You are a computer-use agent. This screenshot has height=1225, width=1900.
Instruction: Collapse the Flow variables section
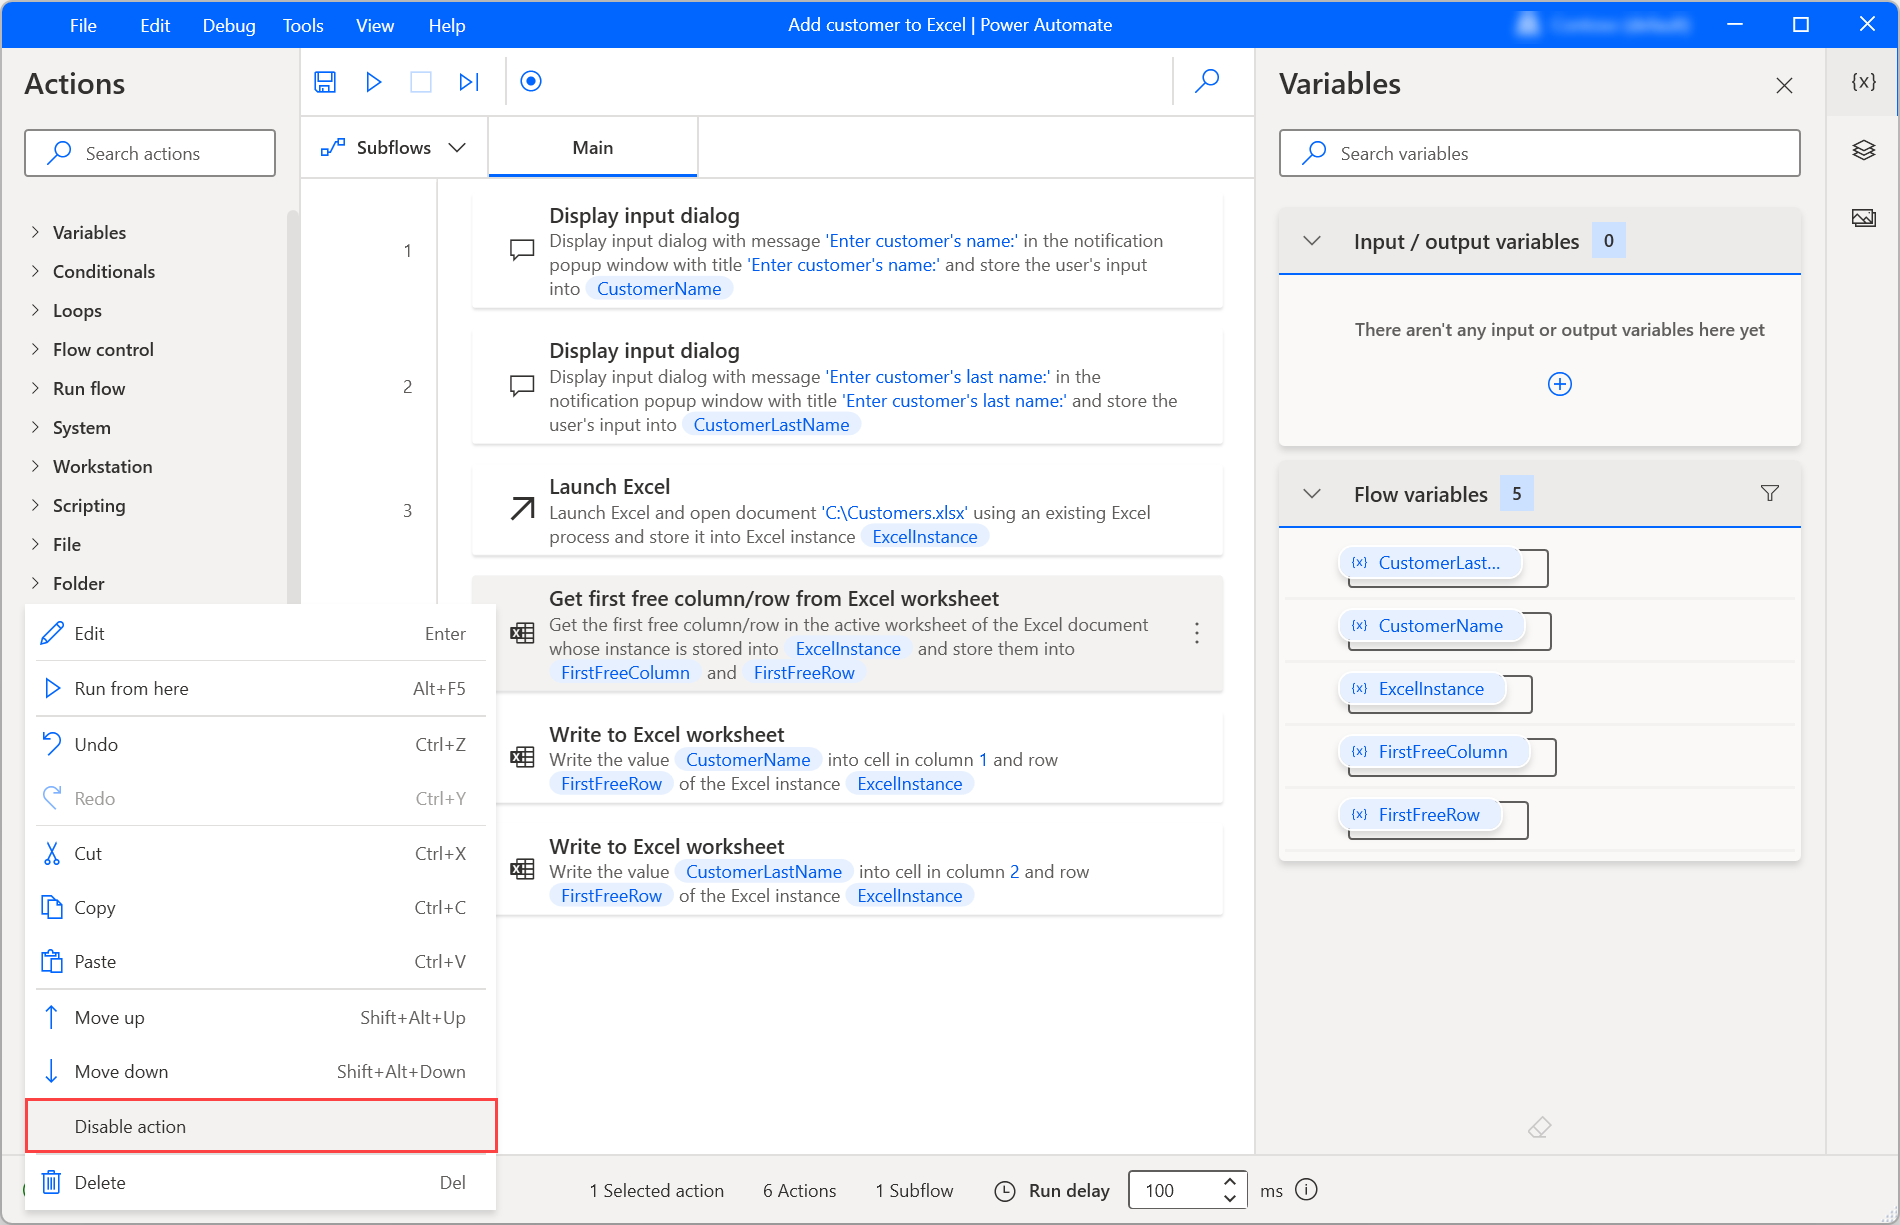(1312, 494)
